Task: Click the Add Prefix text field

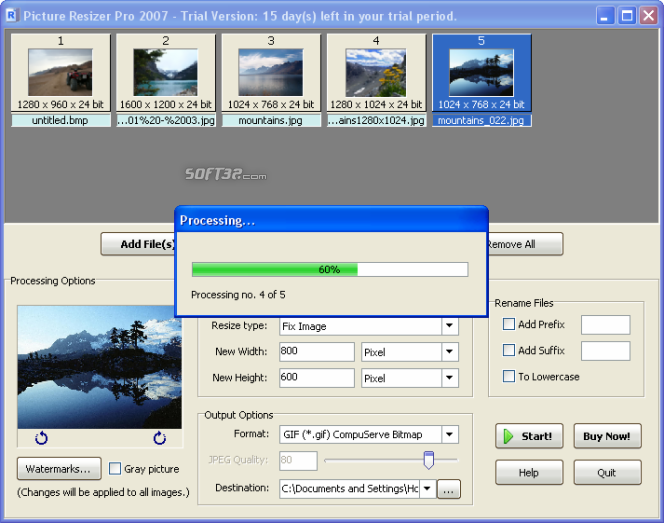Action: pos(606,324)
